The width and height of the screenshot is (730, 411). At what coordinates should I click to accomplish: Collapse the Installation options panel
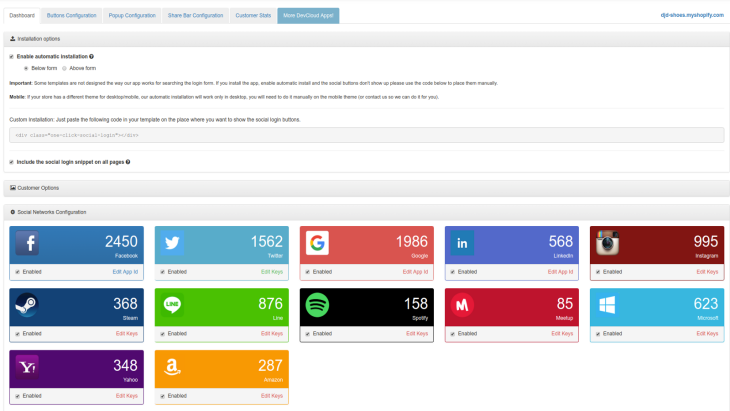38,38
